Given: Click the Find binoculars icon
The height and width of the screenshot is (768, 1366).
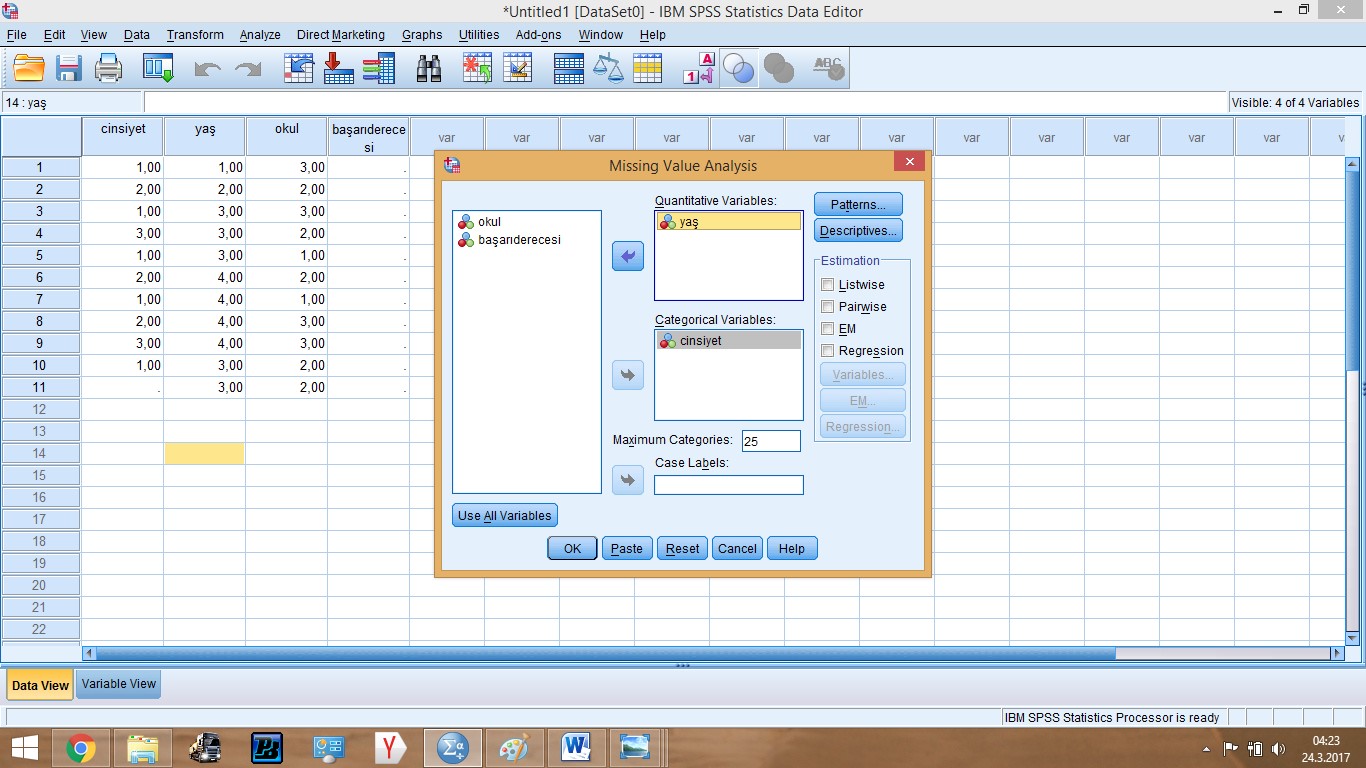Looking at the screenshot, I should tap(429, 68).
